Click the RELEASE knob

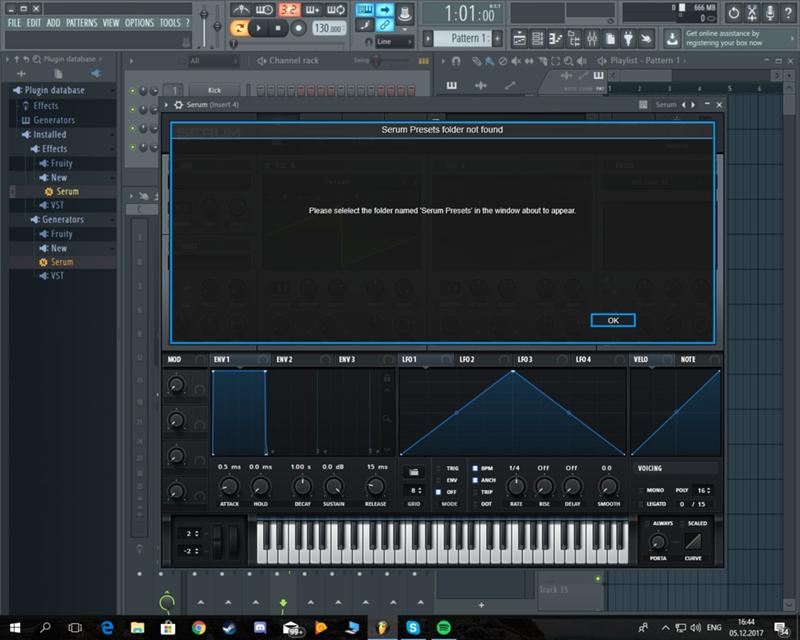376,486
